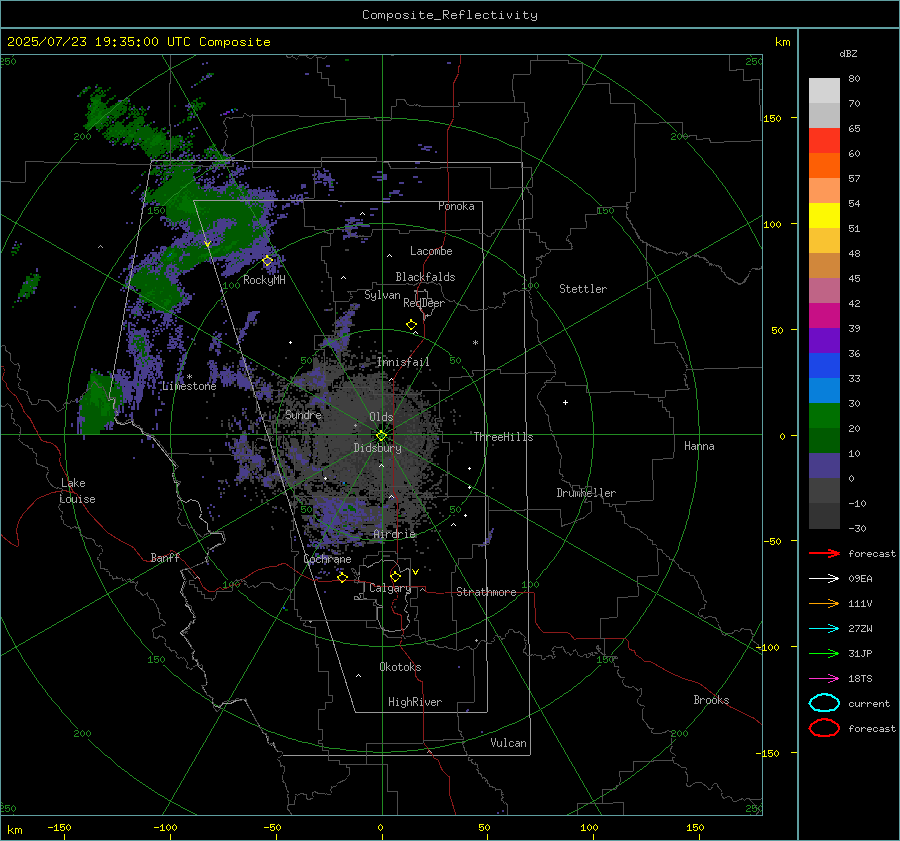Click the Lake Louise label

click(x=77, y=491)
